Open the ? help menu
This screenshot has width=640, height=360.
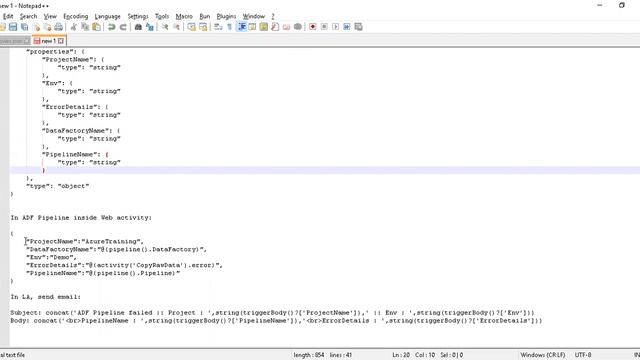[273, 16]
